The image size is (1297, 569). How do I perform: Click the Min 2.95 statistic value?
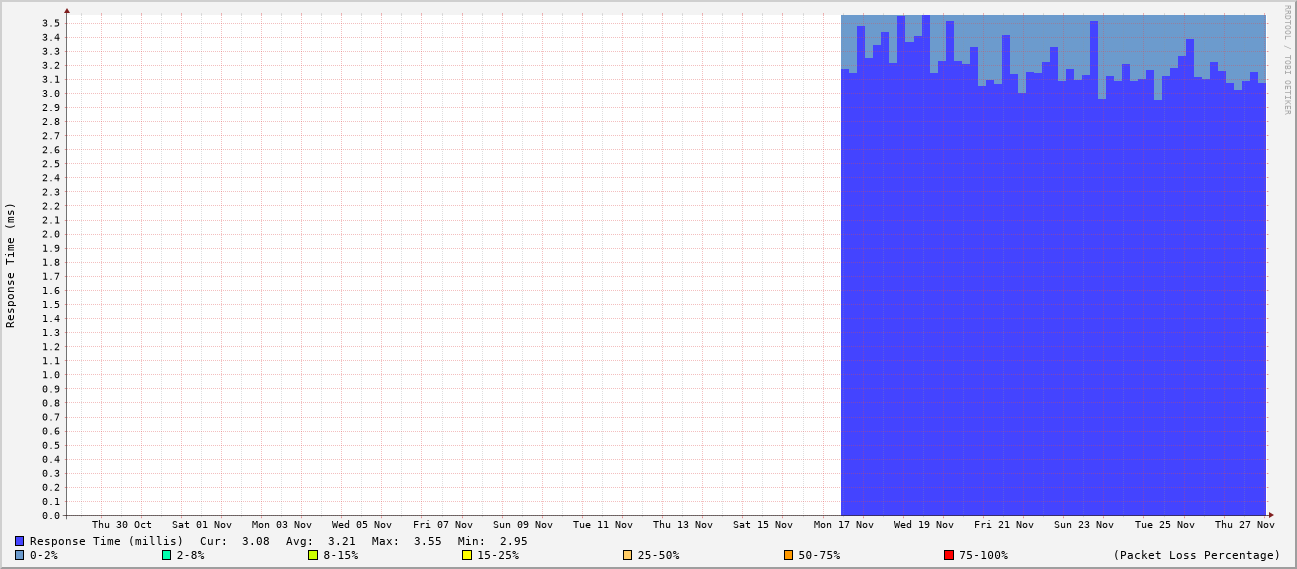tap(513, 541)
